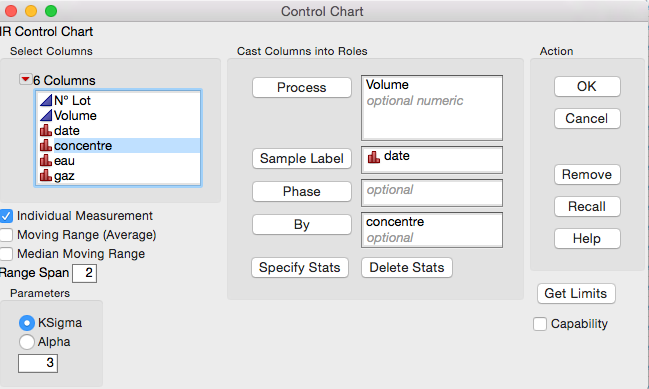
Task: Select the N° Lot continuous column icon
Action: pos(46,101)
